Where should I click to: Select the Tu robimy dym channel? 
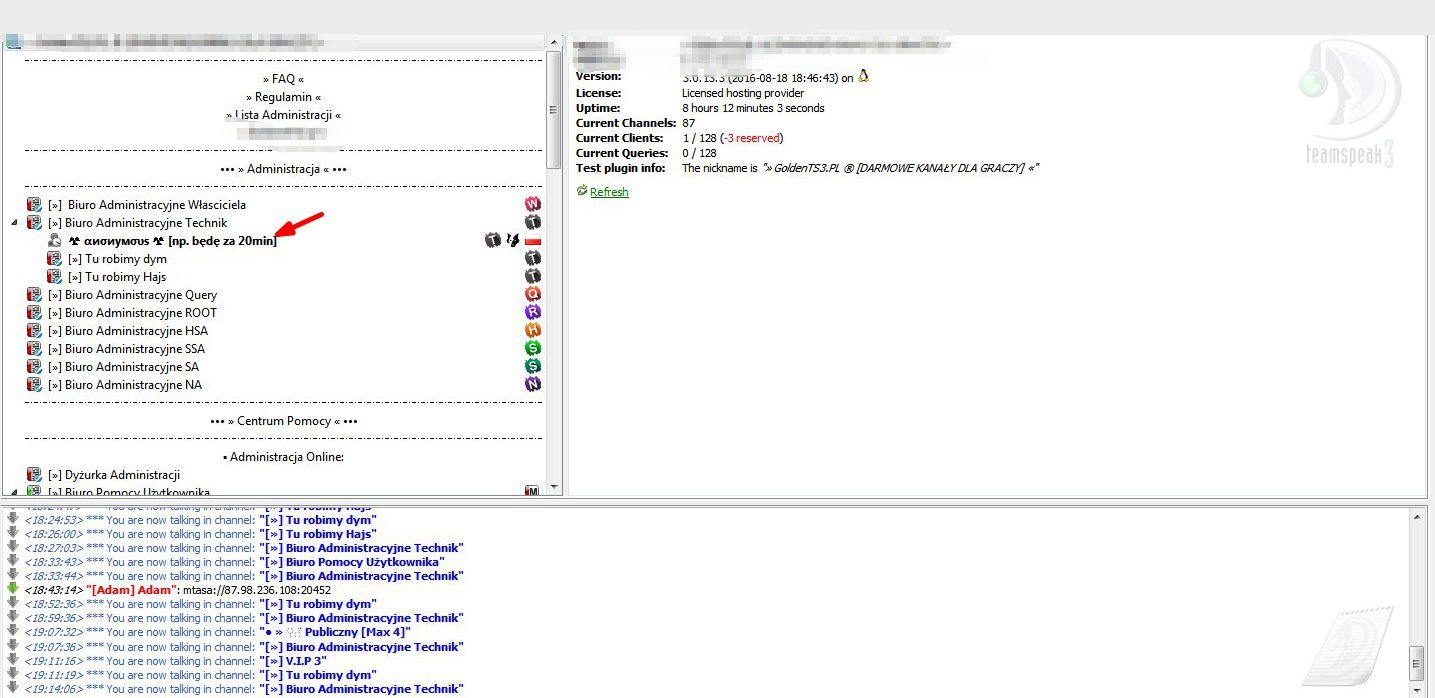(124, 259)
